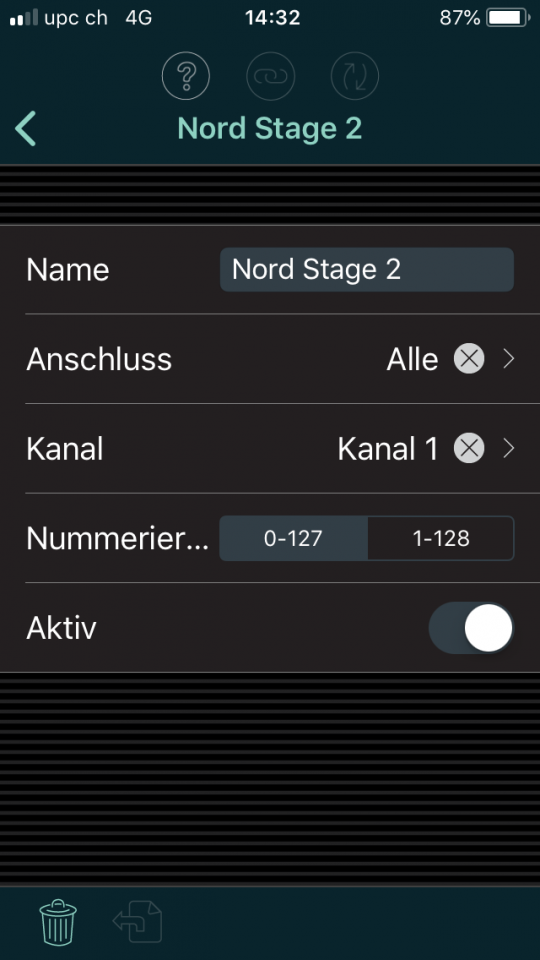
Task: Open the Anschluss Alle selection
Action: click(412, 359)
